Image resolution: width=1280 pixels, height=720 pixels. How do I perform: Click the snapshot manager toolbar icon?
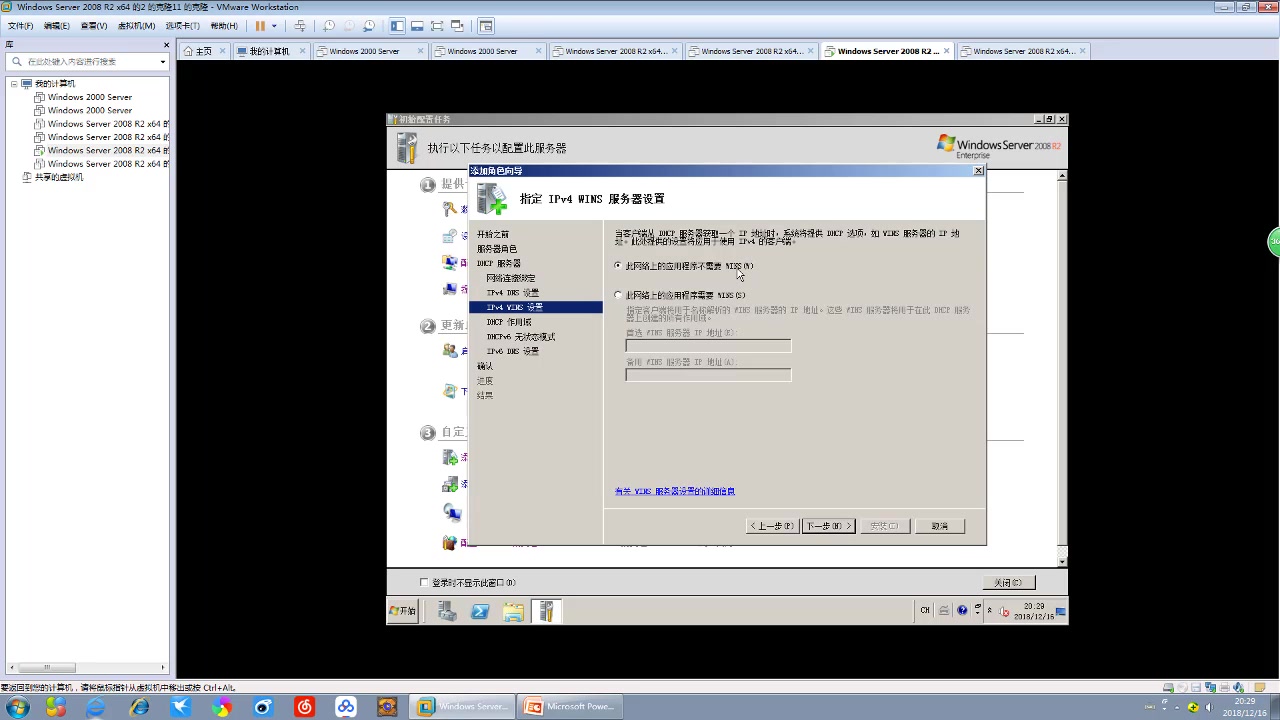click(369, 25)
